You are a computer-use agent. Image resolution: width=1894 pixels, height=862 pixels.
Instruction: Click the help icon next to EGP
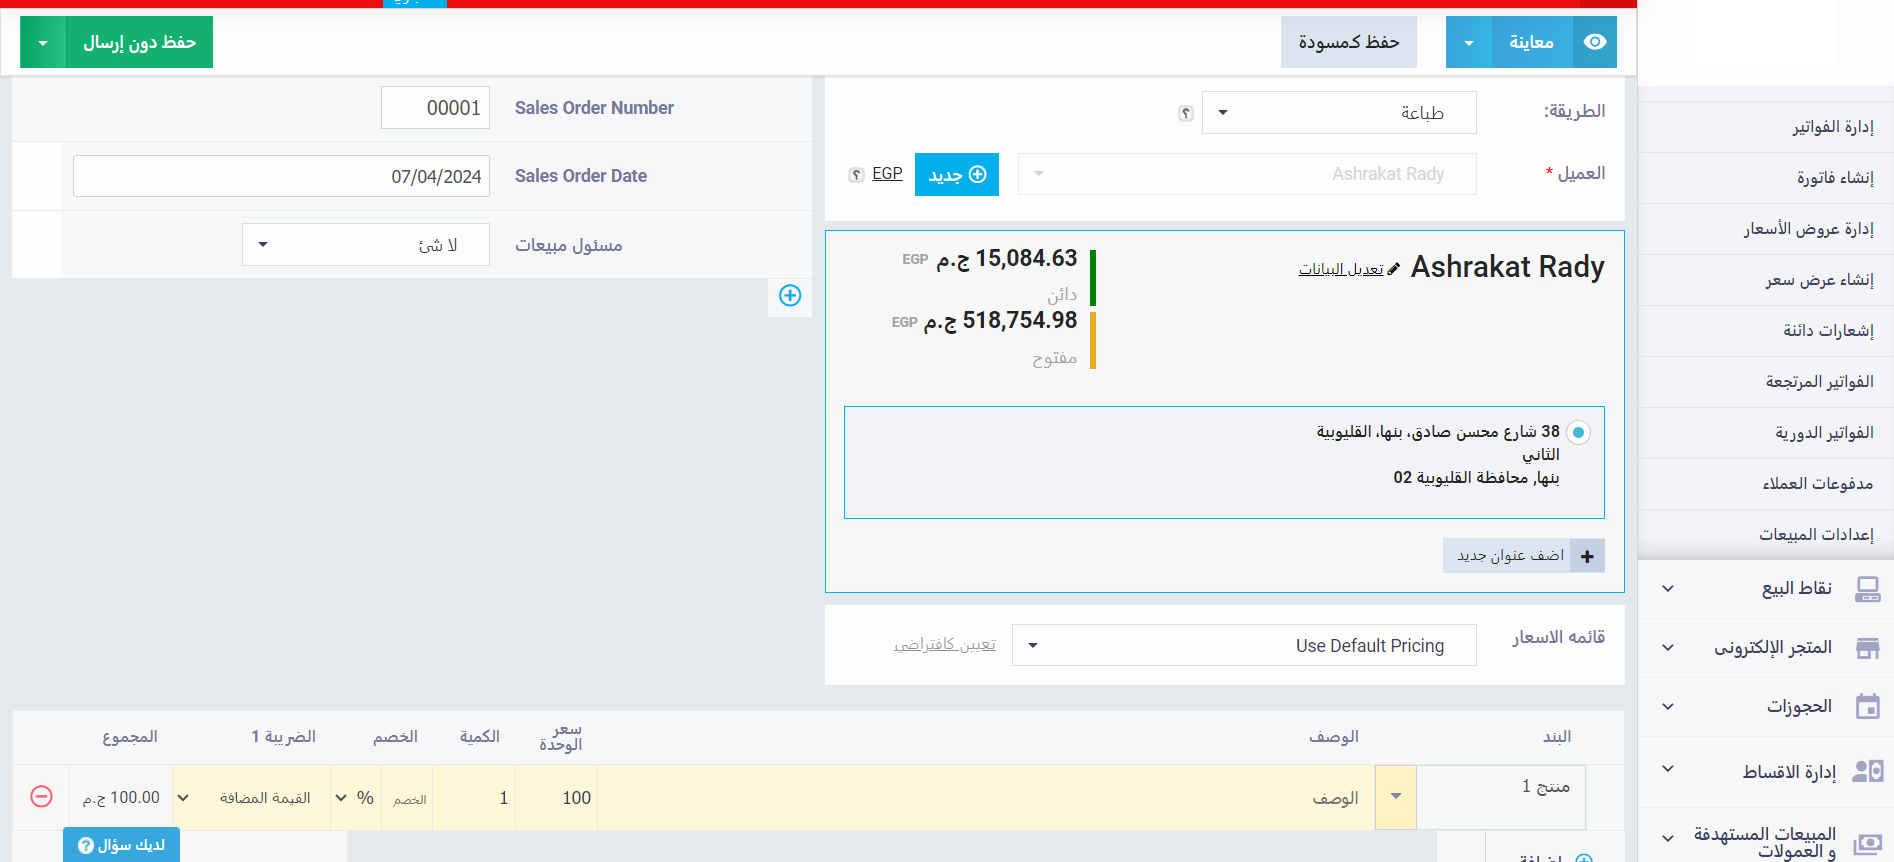coord(856,175)
